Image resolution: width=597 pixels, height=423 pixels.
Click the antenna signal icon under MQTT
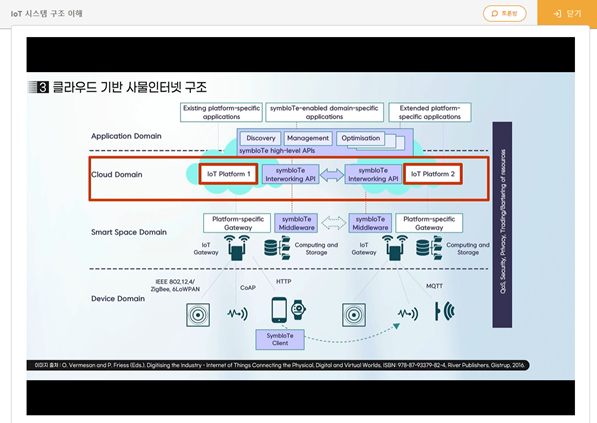pyautogui.click(x=445, y=311)
